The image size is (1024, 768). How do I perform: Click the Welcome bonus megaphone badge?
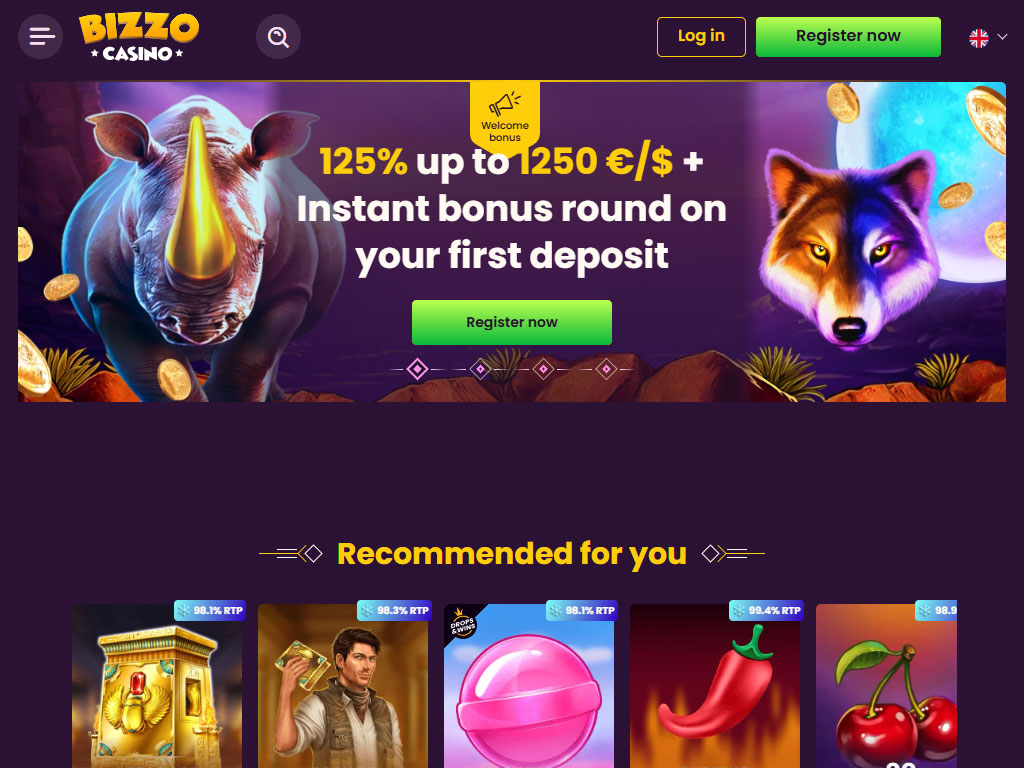pos(505,116)
